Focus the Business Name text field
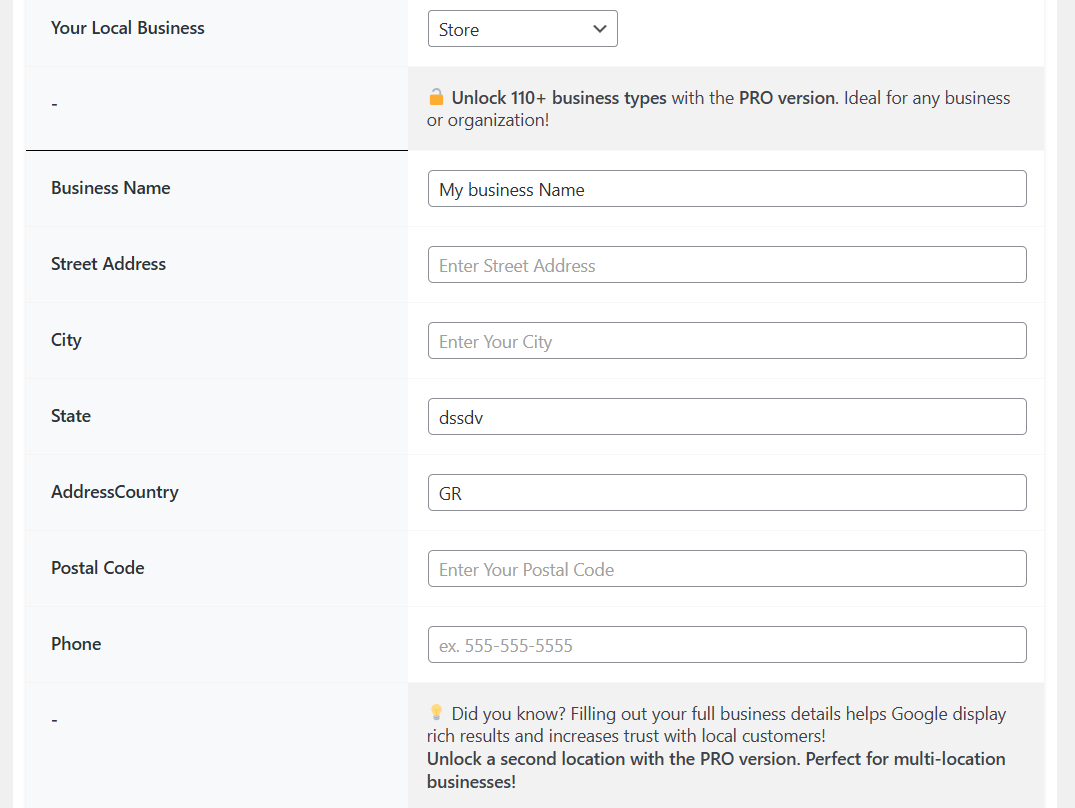The width and height of the screenshot is (1075, 808). coord(726,189)
